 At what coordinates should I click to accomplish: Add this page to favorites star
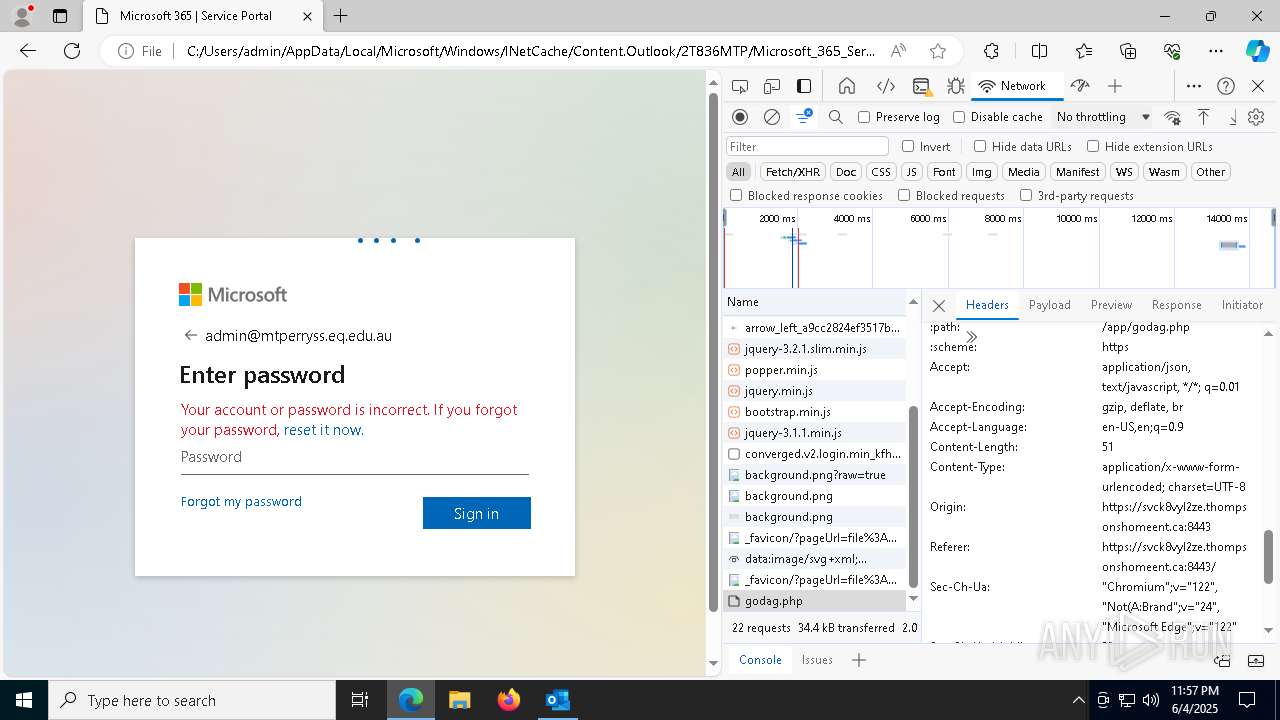pos(937,51)
